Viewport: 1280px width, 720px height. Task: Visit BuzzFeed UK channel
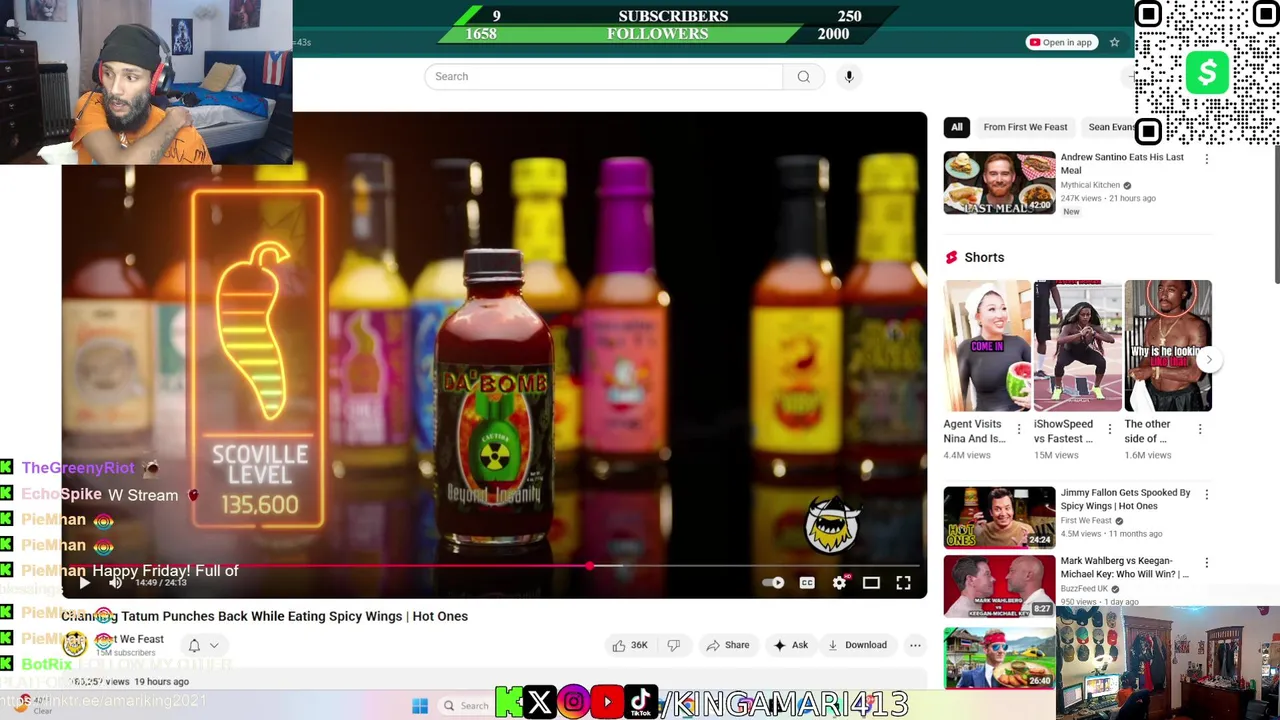coord(1084,589)
